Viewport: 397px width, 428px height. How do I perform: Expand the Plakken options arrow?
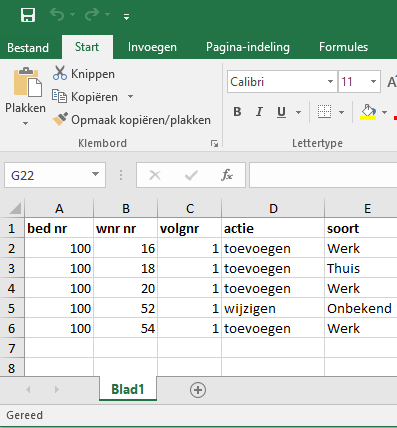pyautogui.click(x=25, y=124)
